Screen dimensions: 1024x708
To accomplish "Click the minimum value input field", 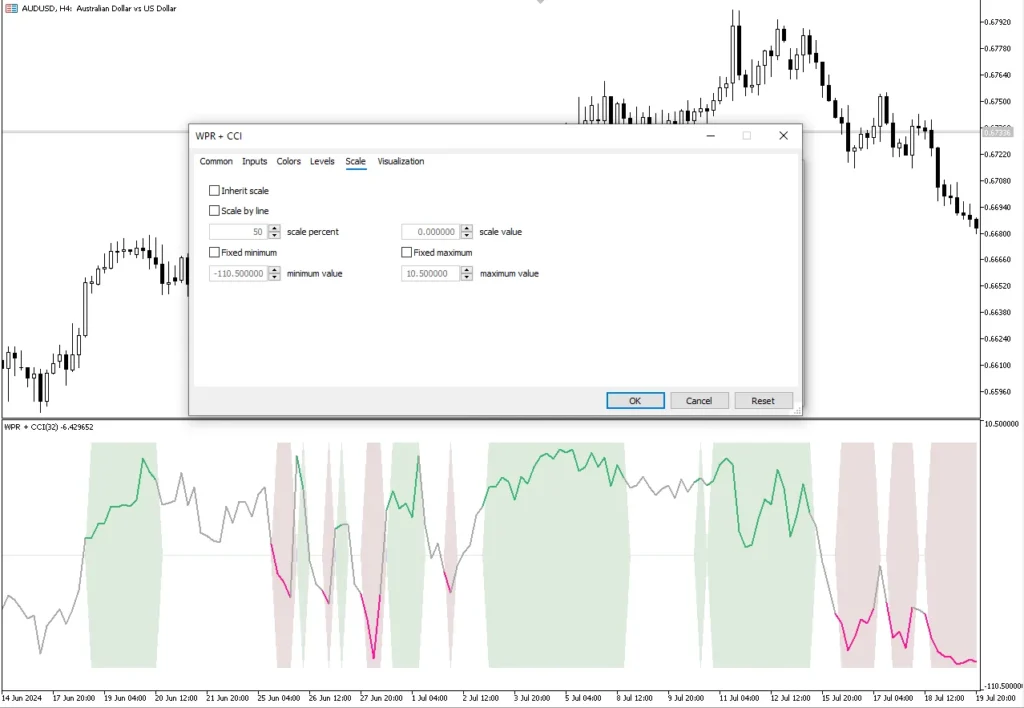I will (x=238, y=273).
